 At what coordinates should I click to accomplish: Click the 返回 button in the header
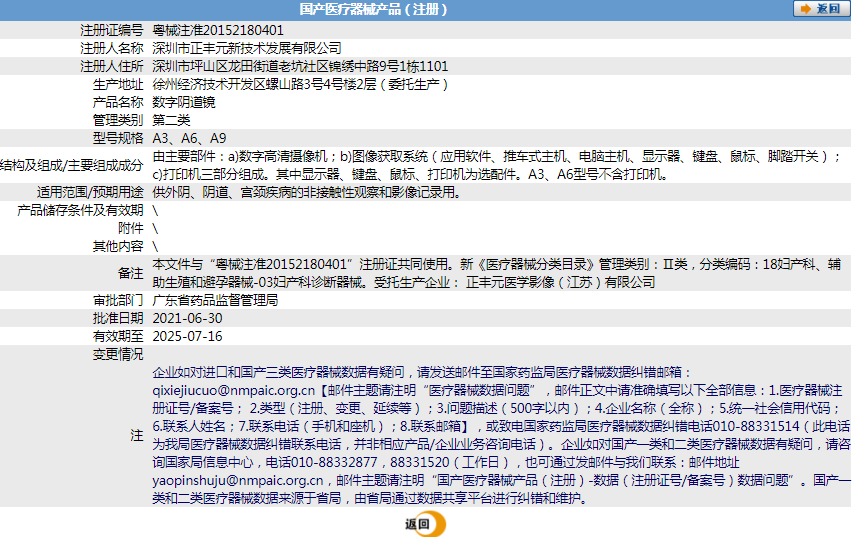coord(820,9)
